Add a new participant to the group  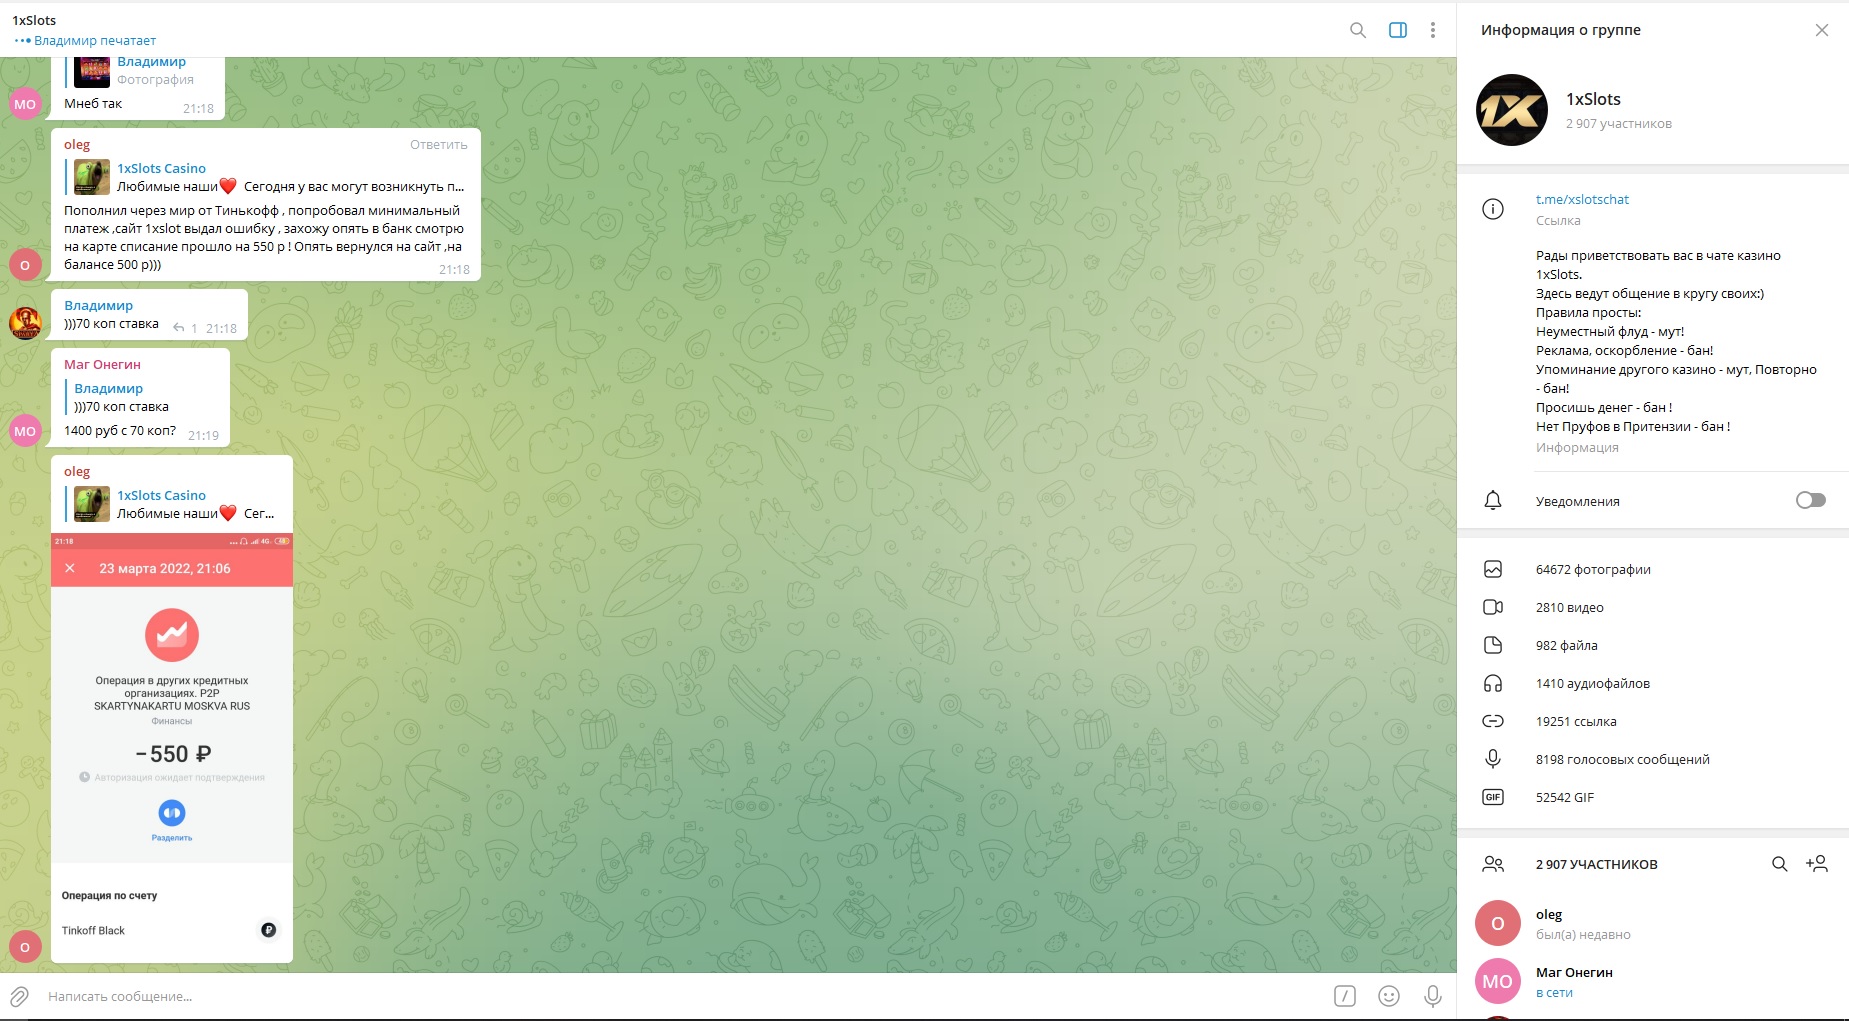(1817, 864)
